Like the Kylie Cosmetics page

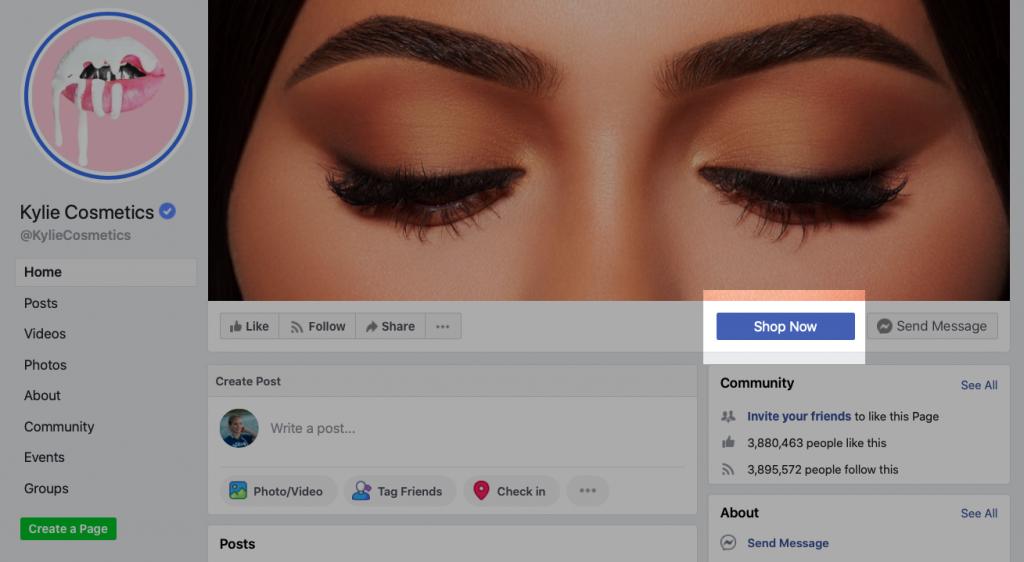point(249,326)
